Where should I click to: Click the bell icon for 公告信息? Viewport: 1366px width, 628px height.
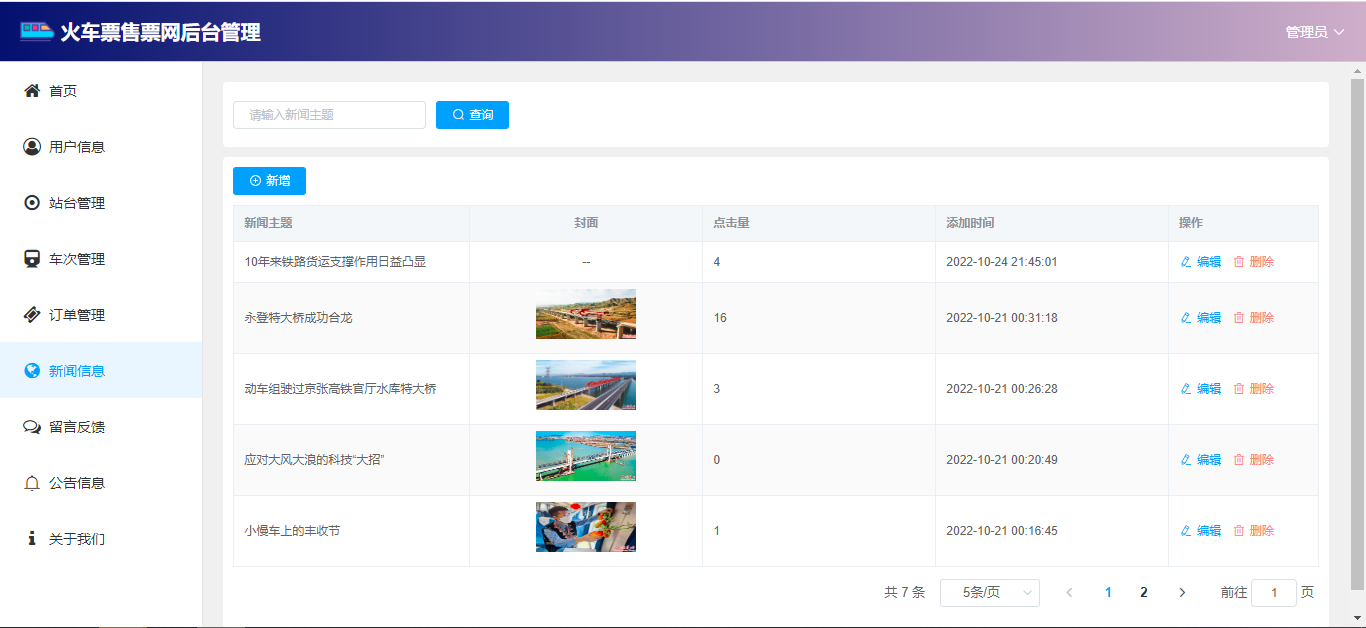pos(32,483)
